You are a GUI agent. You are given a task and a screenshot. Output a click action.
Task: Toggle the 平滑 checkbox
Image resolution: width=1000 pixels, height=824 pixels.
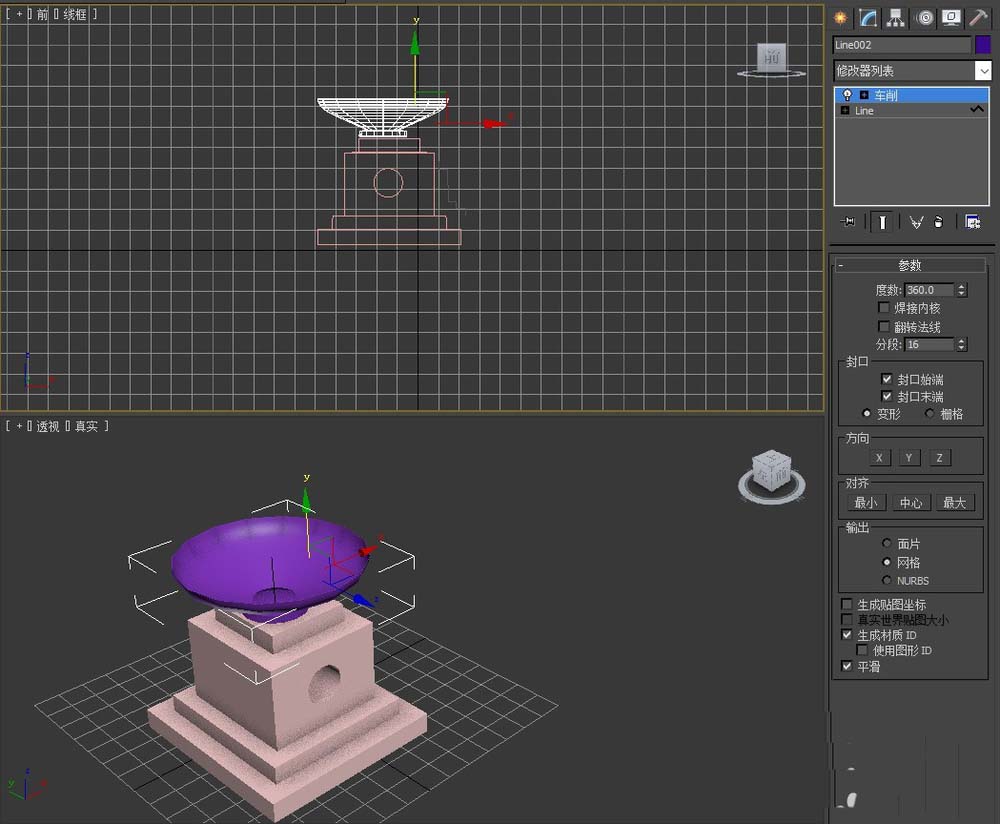coord(847,666)
